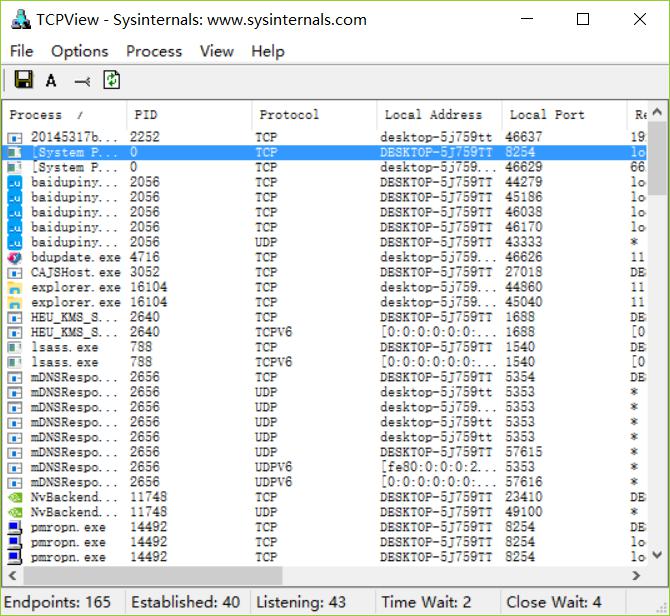Toggle the show unconnected endpoints toolbar icon

(82, 81)
